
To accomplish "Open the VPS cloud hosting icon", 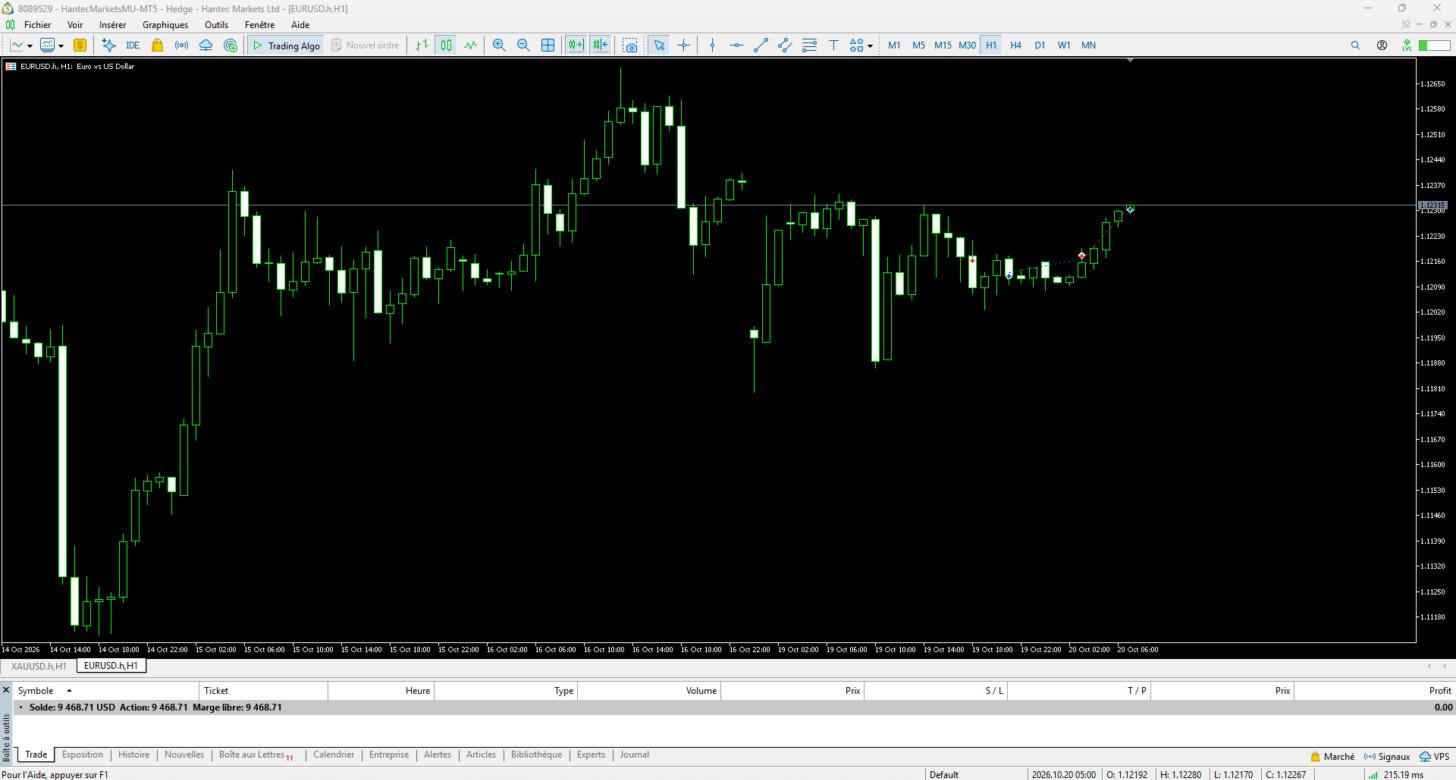I will click(206, 45).
